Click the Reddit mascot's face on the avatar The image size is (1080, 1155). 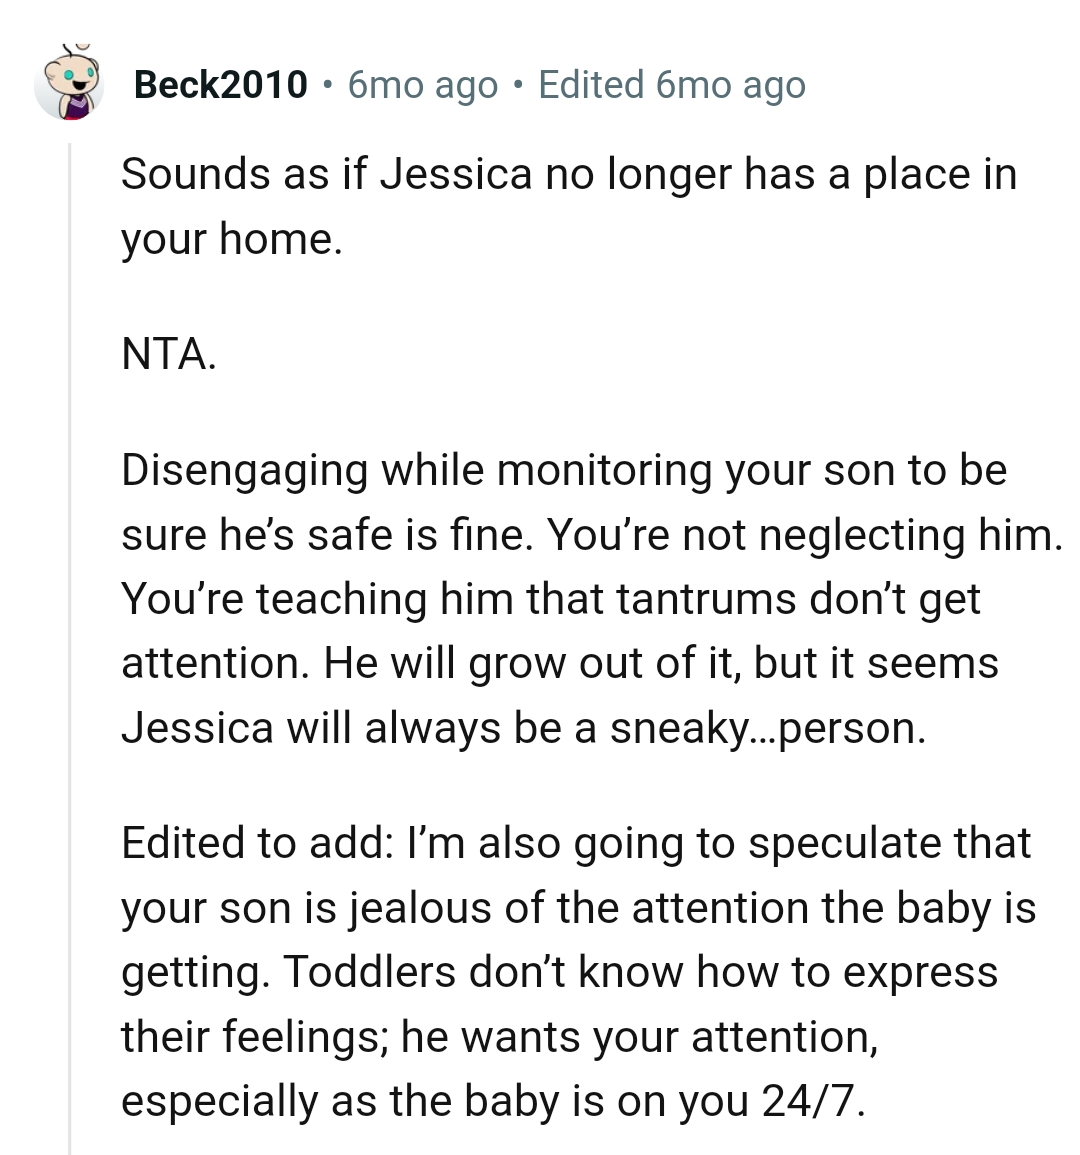pyautogui.click(x=73, y=75)
